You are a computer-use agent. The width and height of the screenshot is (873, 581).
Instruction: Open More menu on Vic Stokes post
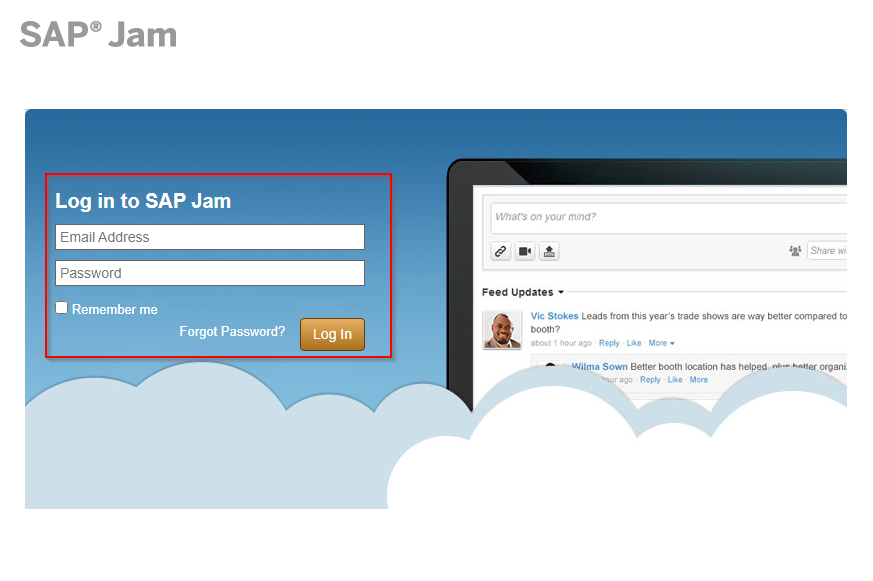[661, 343]
